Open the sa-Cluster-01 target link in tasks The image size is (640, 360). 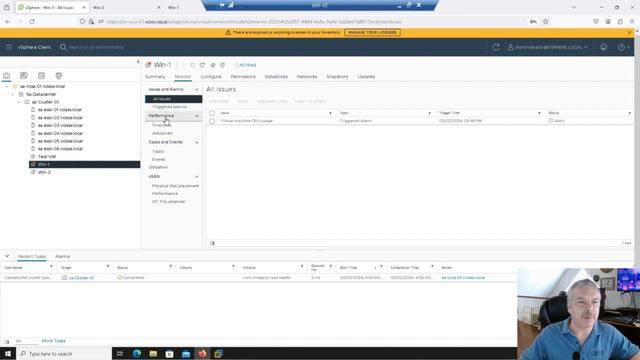coord(81,278)
